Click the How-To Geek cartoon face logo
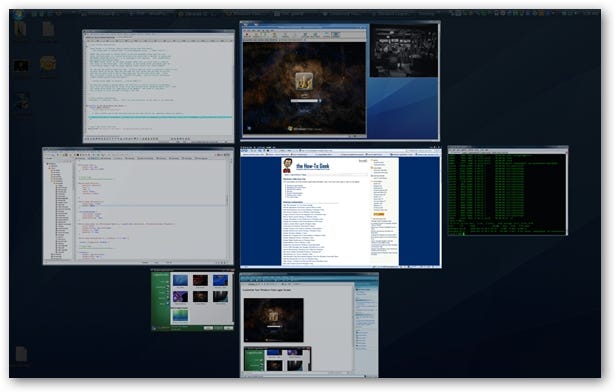Screen dimensions: 615x392 coord(287,165)
